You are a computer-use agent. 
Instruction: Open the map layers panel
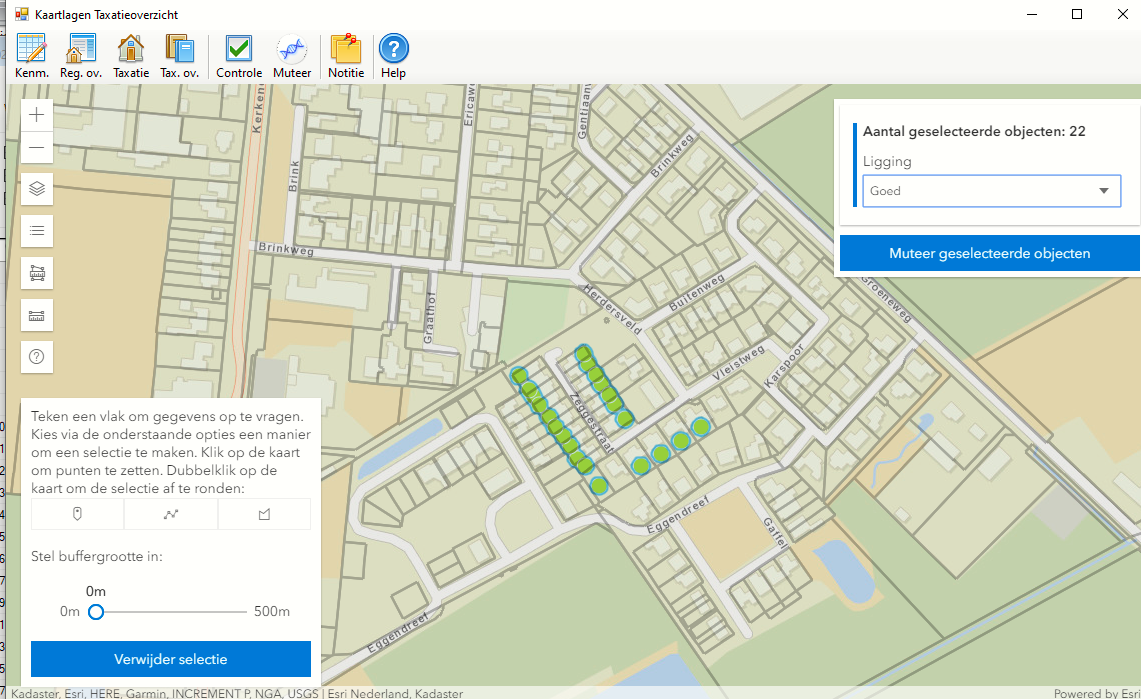(x=37, y=188)
